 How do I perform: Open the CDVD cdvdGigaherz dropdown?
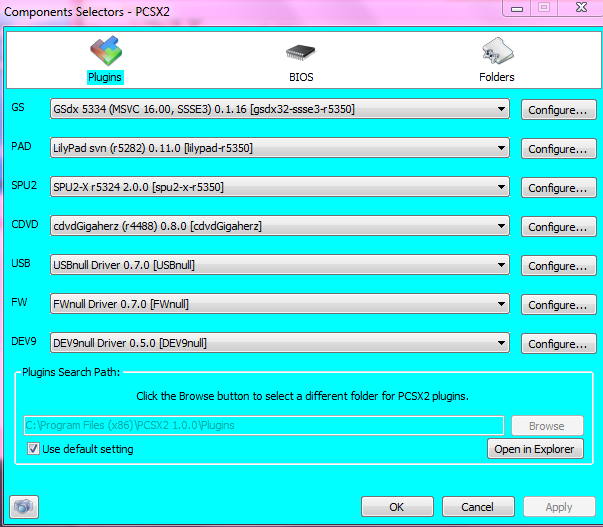[280, 226]
